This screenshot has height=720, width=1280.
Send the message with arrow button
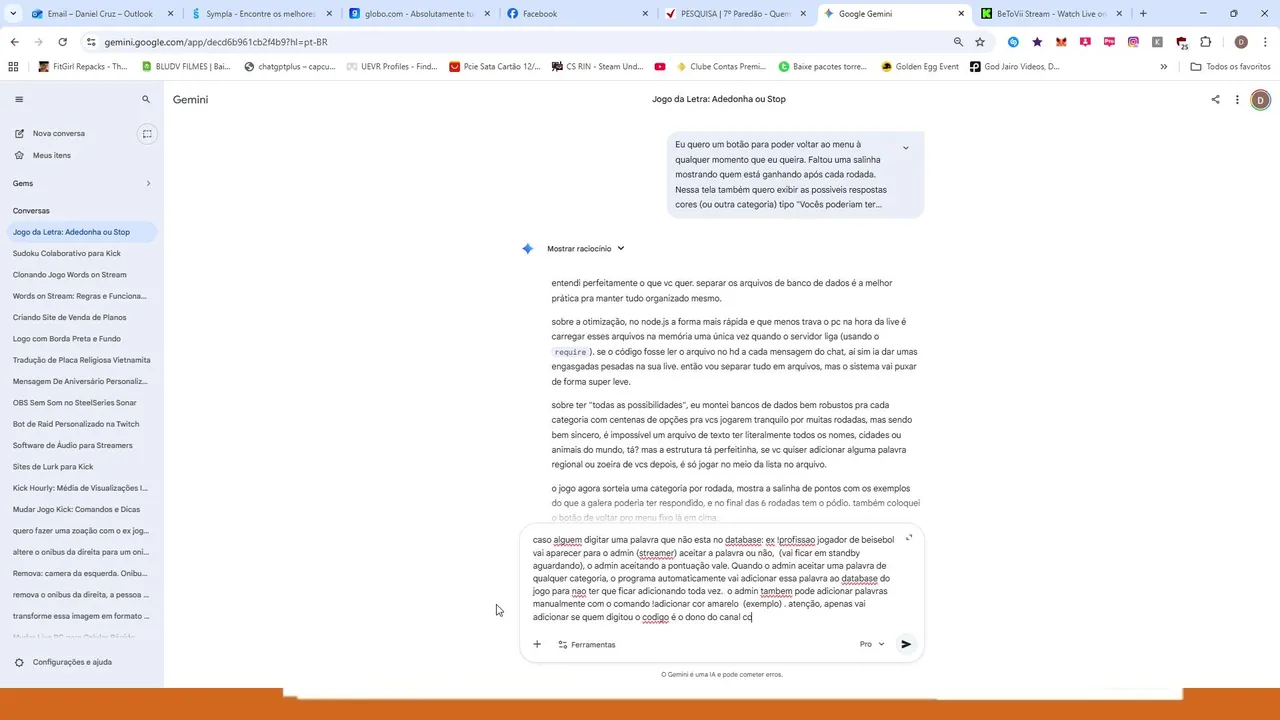(x=906, y=645)
